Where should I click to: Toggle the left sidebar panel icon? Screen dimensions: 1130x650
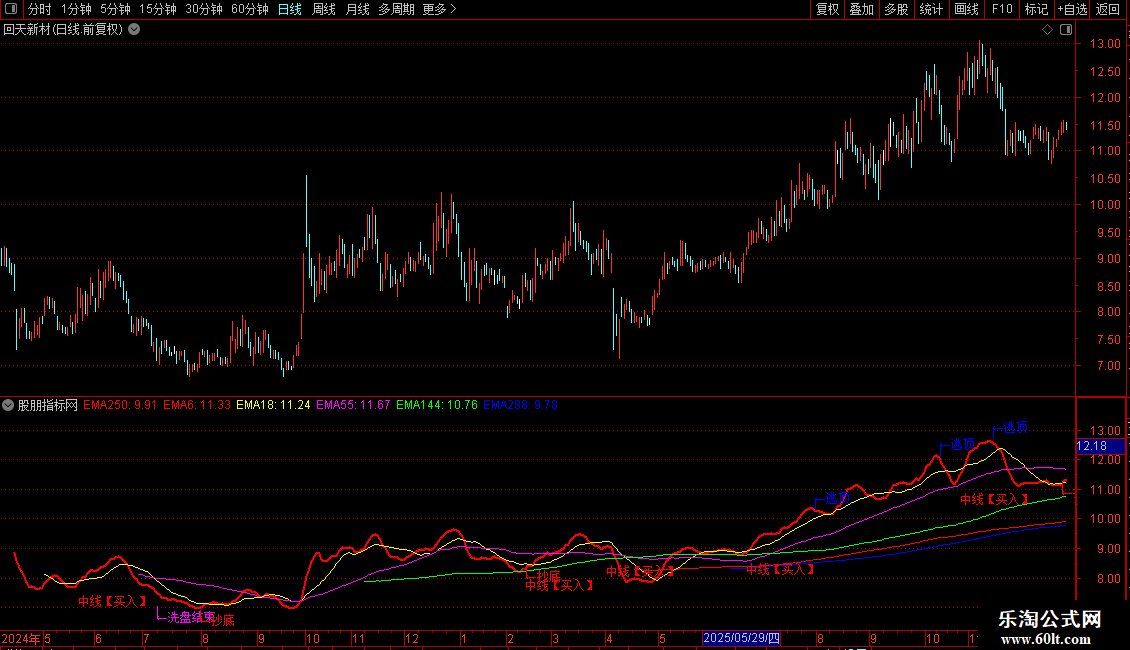click(11, 9)
